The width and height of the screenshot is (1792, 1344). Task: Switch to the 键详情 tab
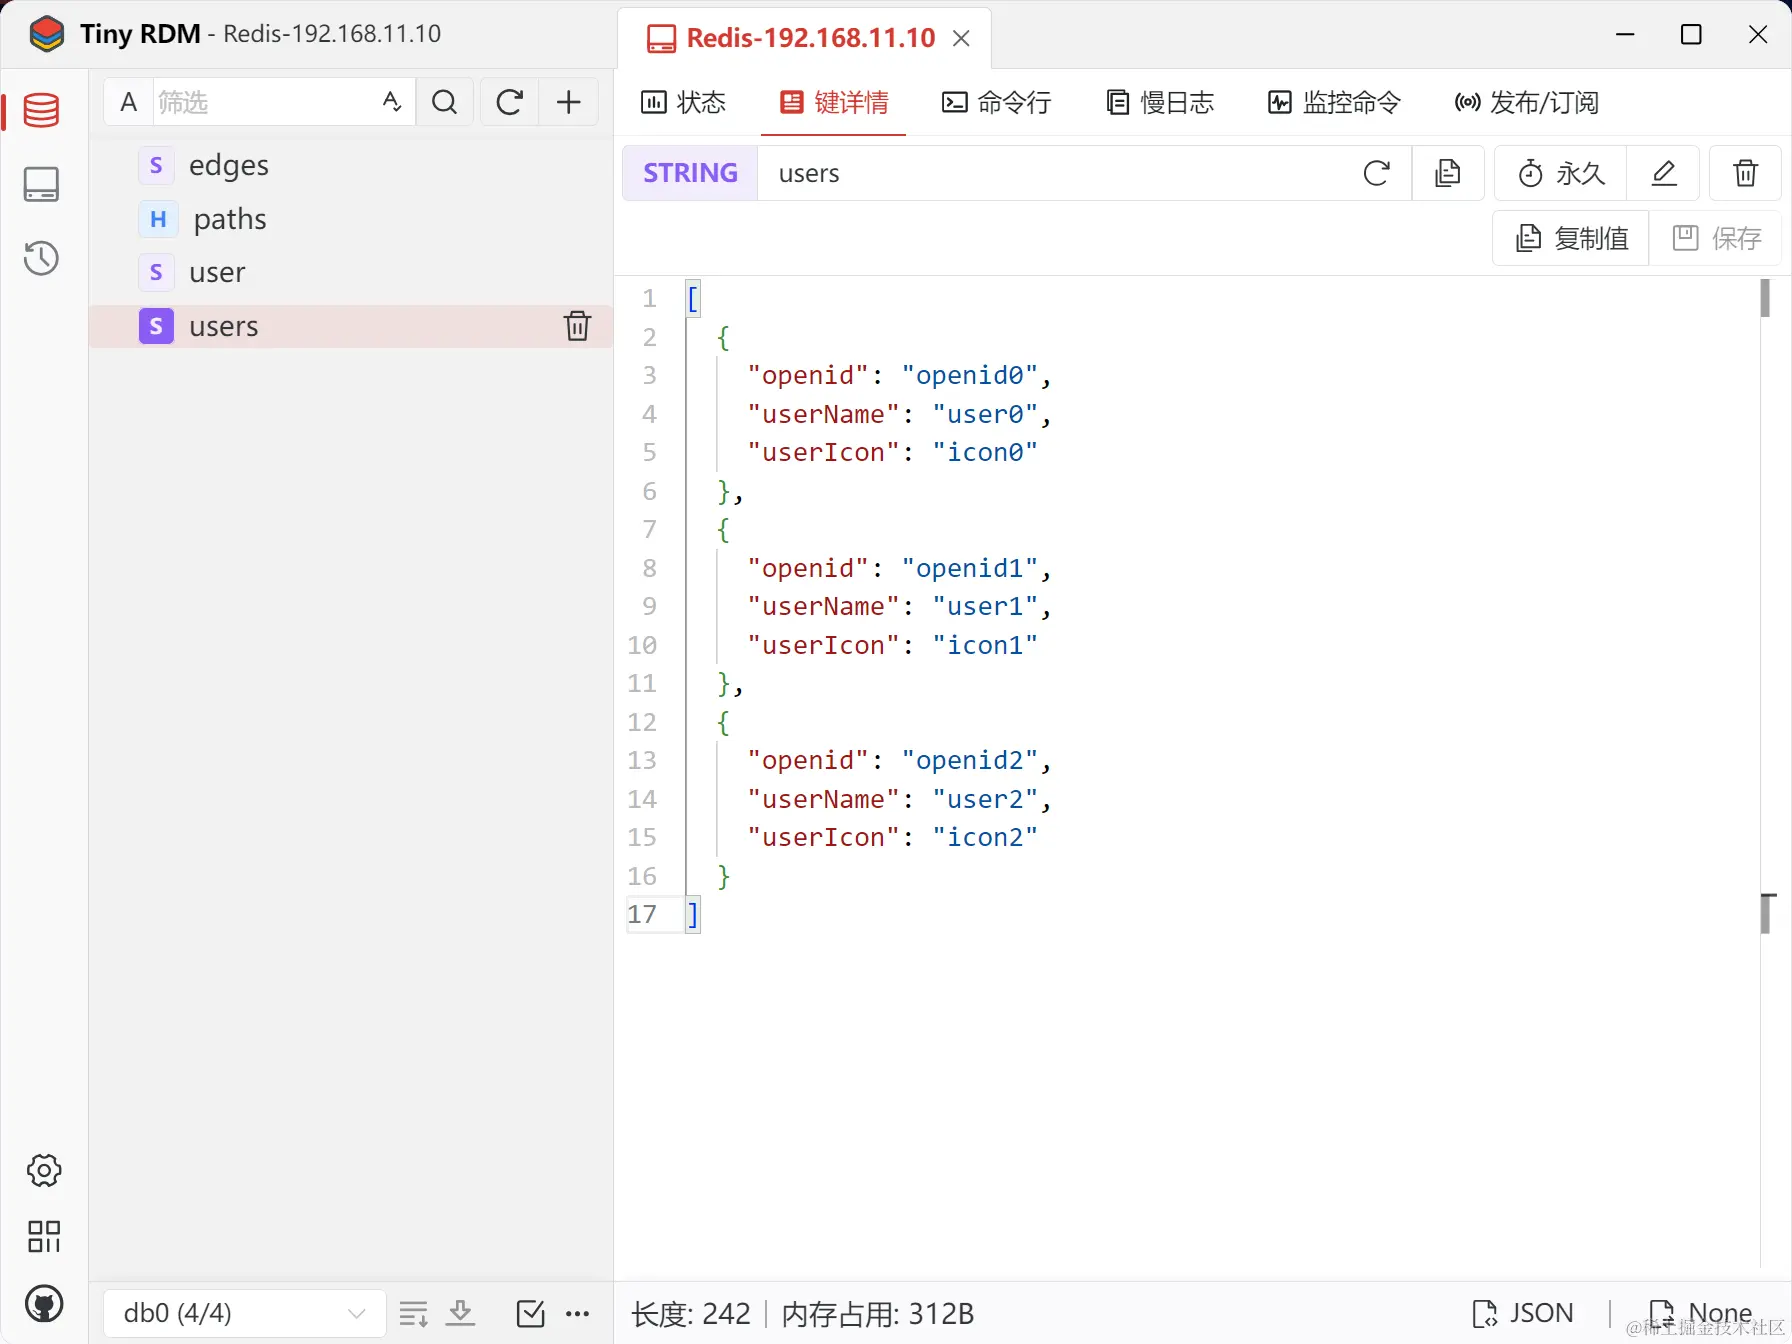tap(834, 102)
